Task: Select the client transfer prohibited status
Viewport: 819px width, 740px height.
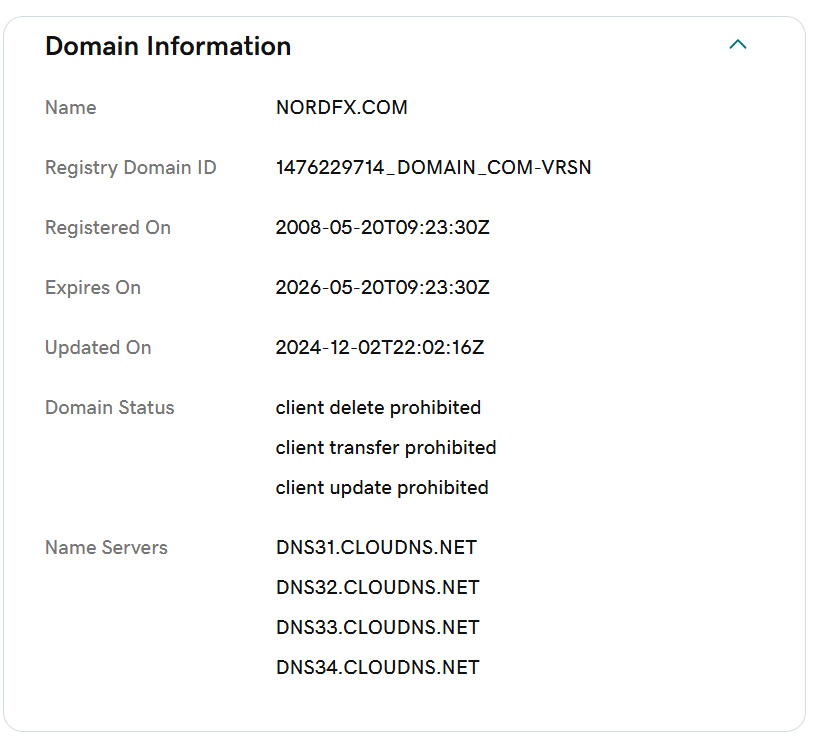Action: pyautogui.click(x=386, y=448)
